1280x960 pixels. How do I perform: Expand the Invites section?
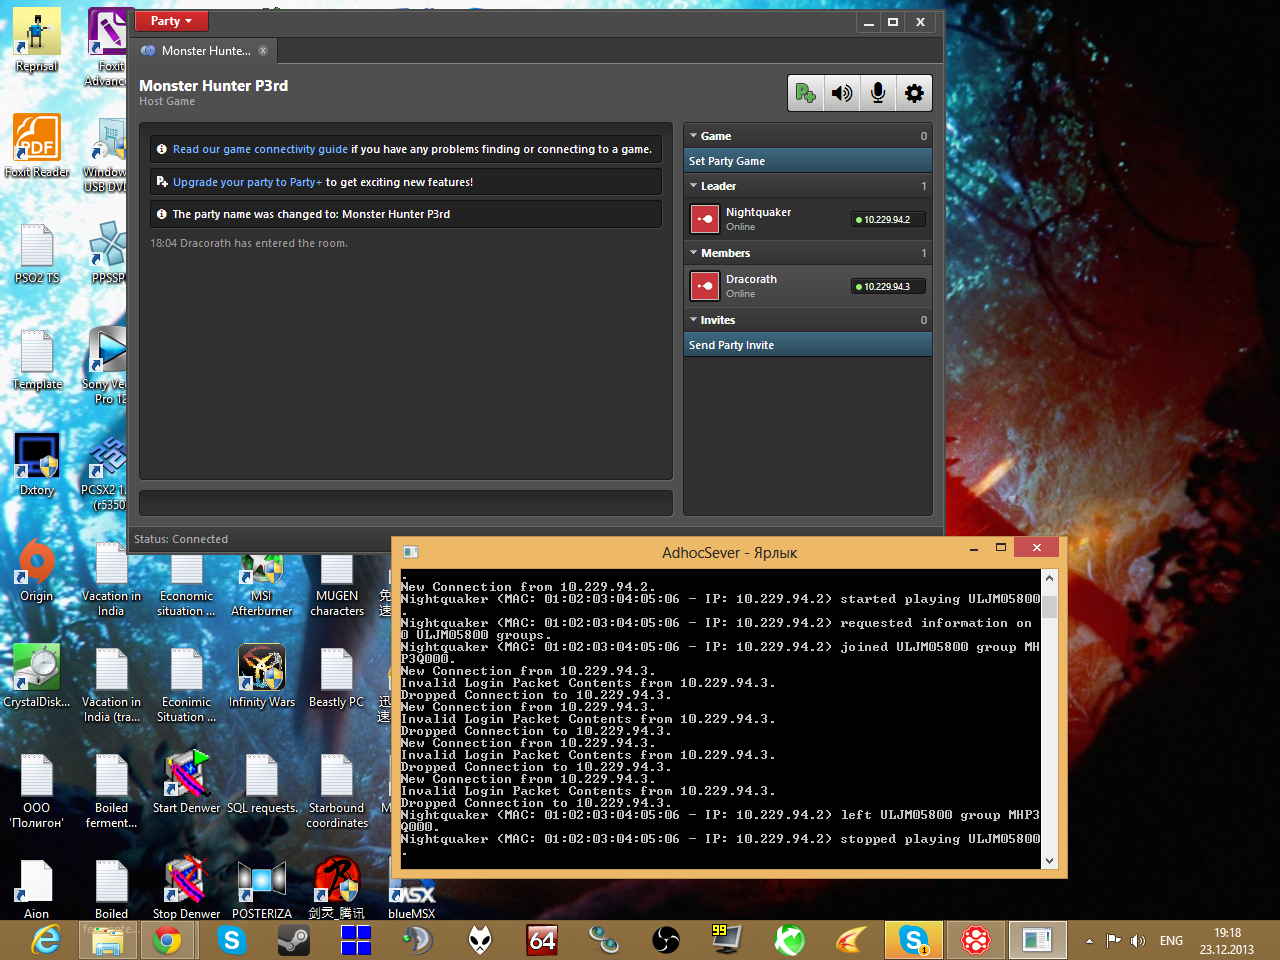tap(693, 320)
